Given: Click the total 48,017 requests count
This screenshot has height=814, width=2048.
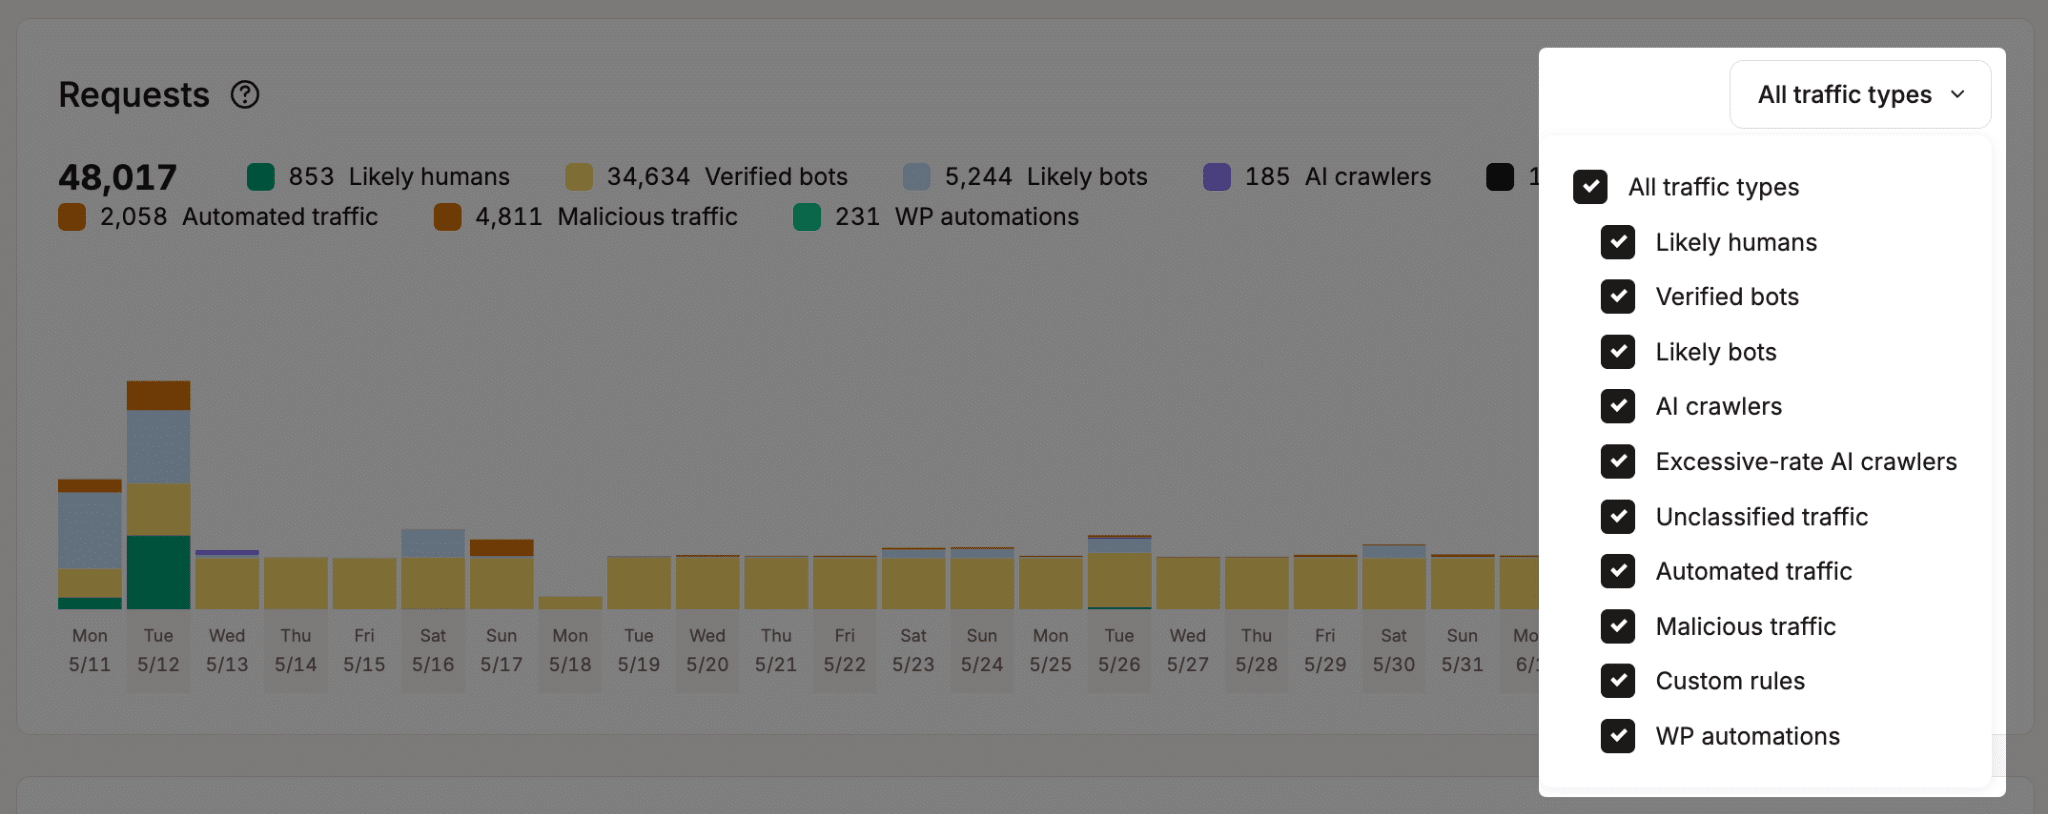Looking at the screenshot, I should pyautogui.click(x=118, y=177).
